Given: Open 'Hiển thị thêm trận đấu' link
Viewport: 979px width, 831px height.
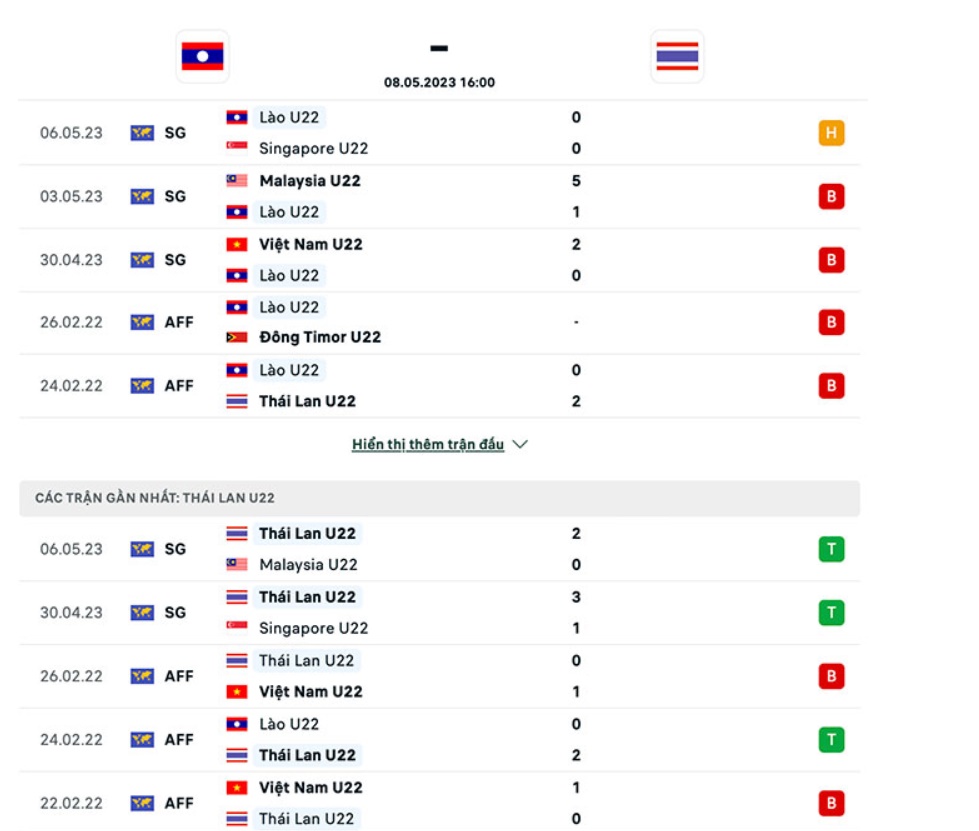Looking at the screenshot, I should 428,445.
